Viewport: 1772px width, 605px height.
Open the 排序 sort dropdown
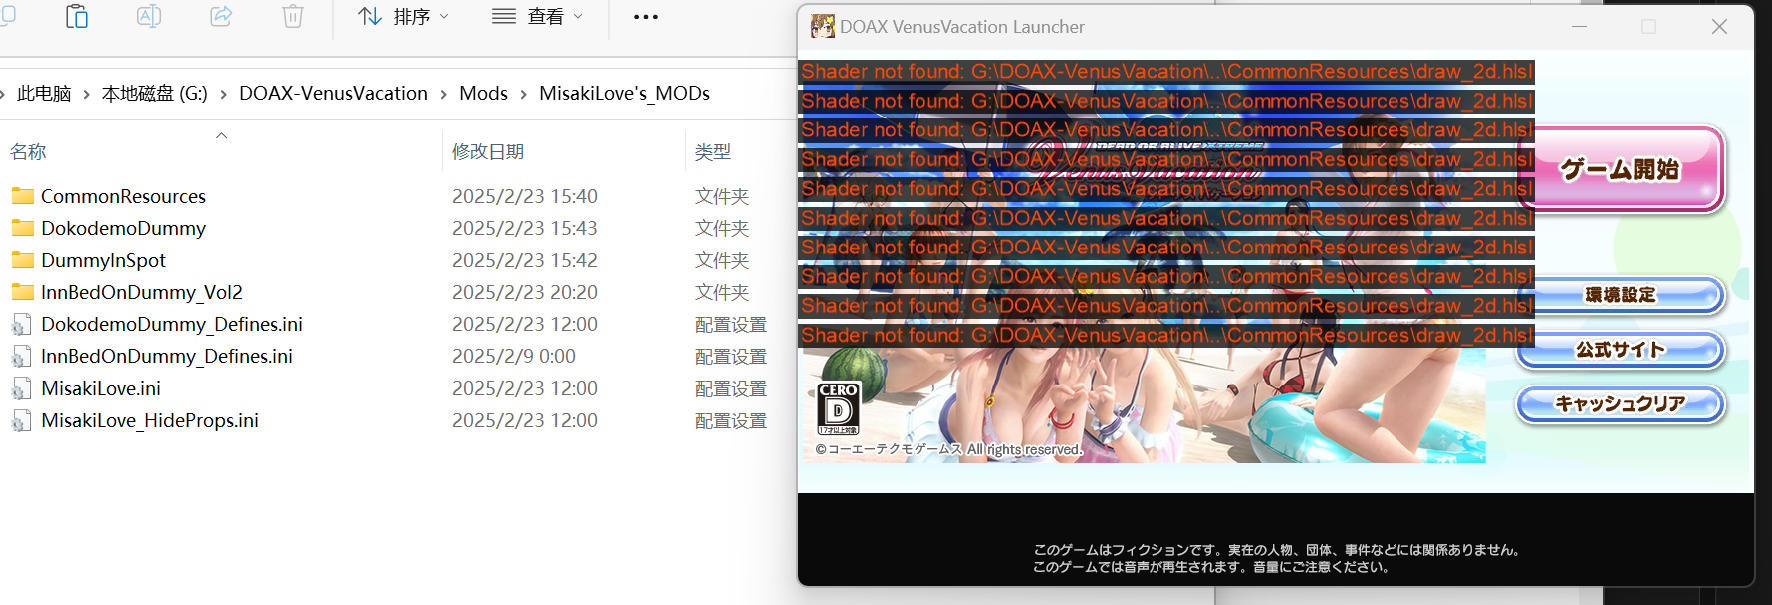tap(404, 17)
